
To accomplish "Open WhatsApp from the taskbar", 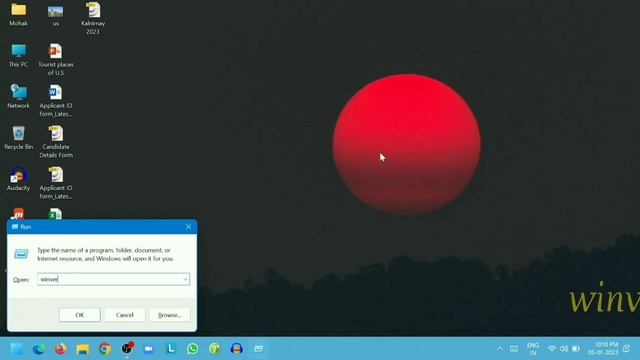I will (193, 349).
